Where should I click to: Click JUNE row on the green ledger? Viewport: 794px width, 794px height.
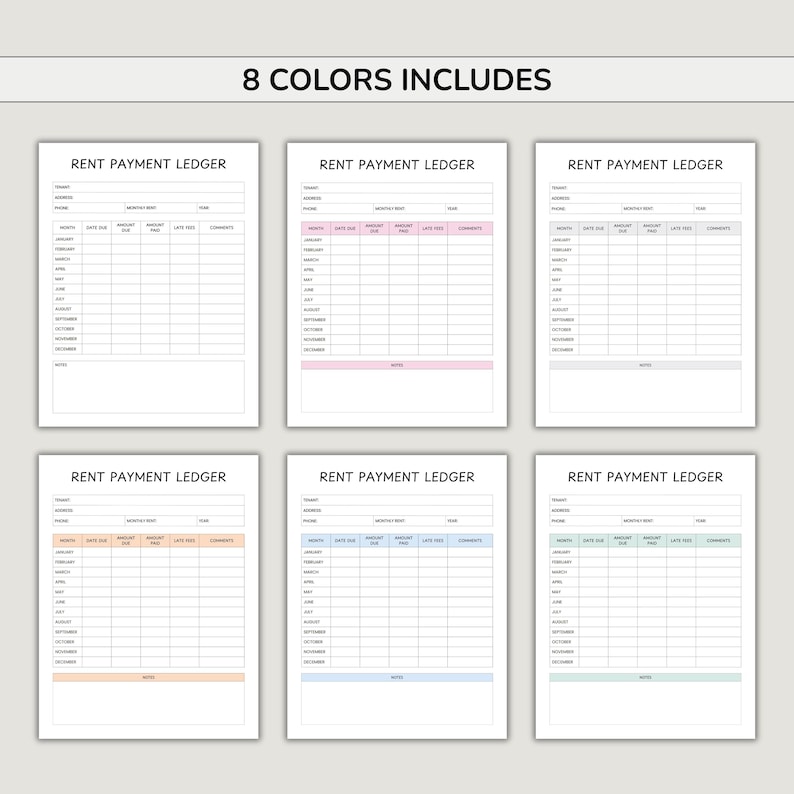(x=645, y=602)
